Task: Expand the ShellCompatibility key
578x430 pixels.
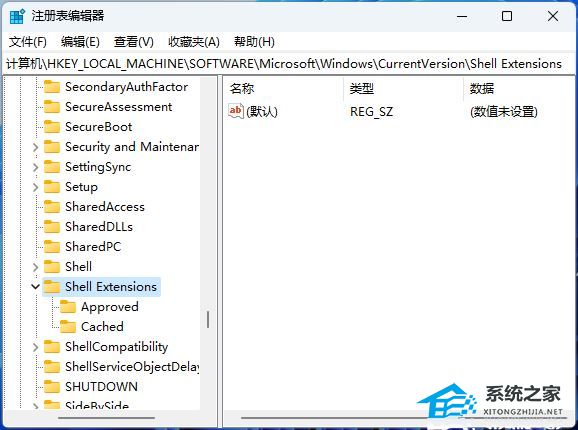Action: click(35, 347)
